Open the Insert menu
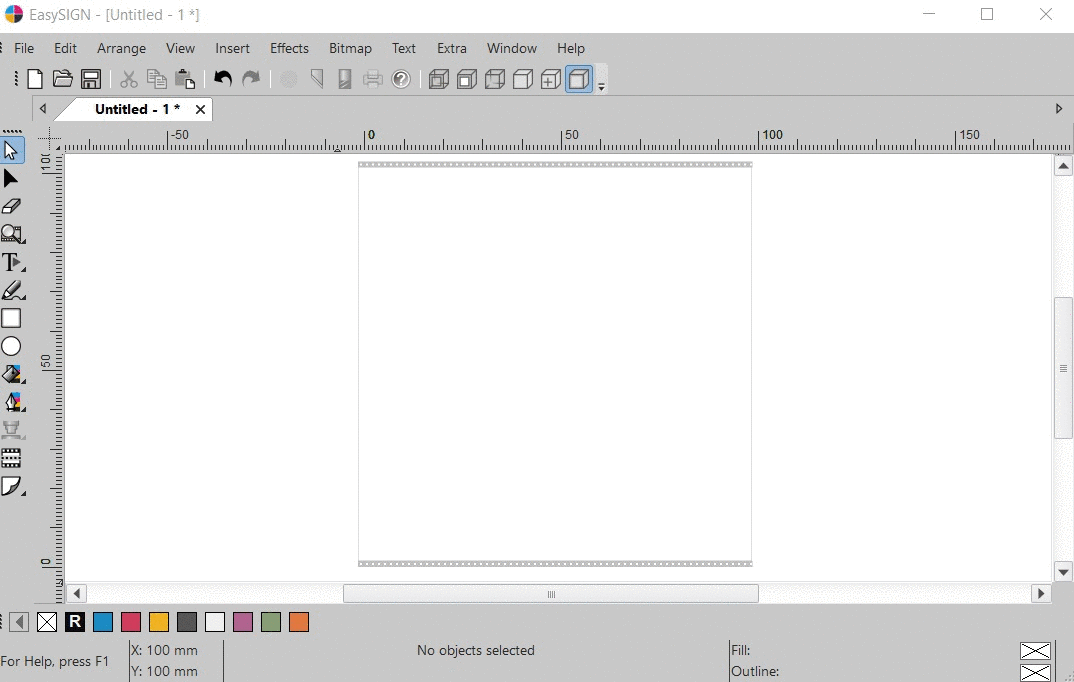This screenshot has height=682, width=1074. pos(232,49)
